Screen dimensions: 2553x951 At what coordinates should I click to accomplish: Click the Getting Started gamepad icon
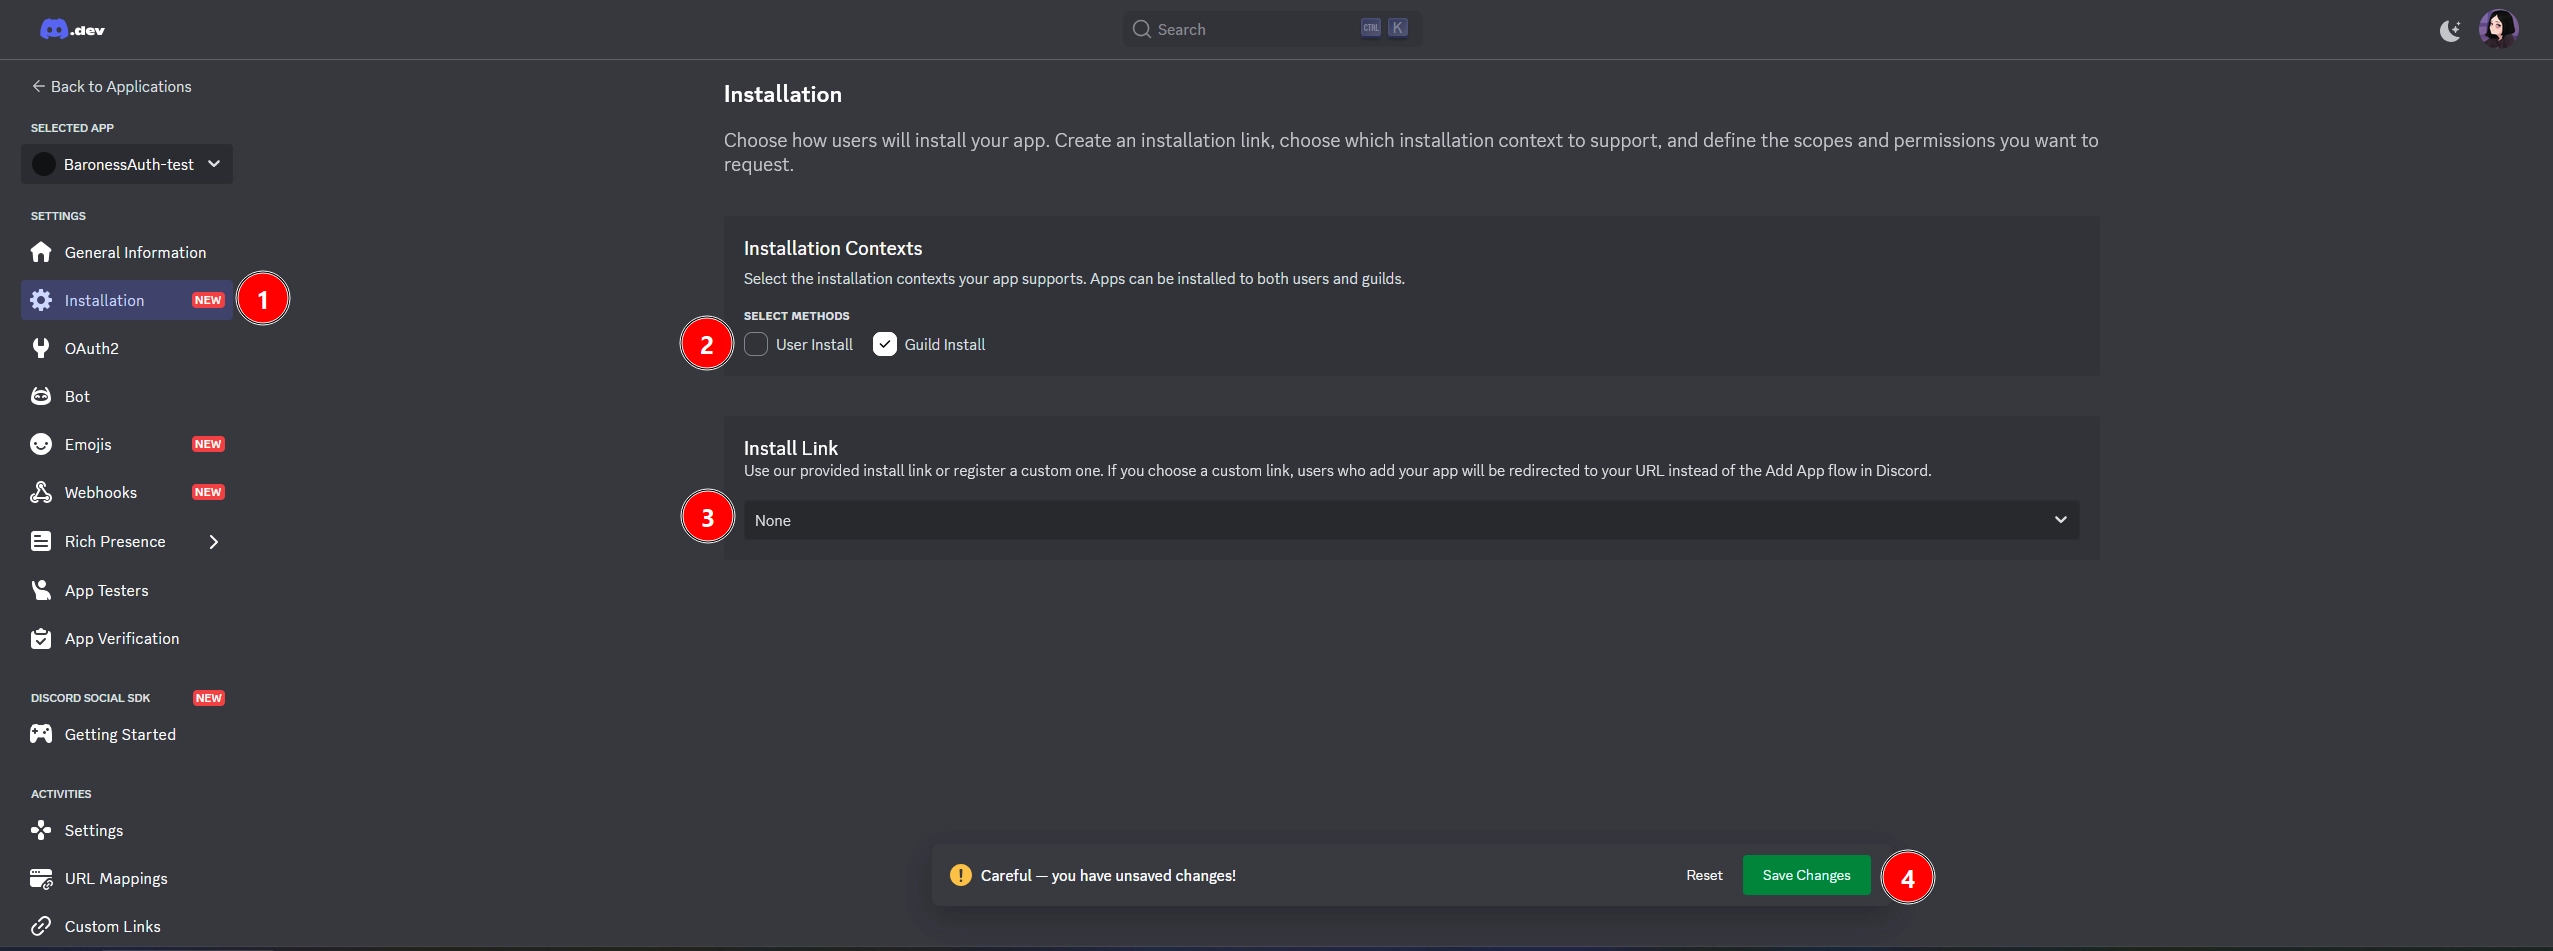pos(41,734)
